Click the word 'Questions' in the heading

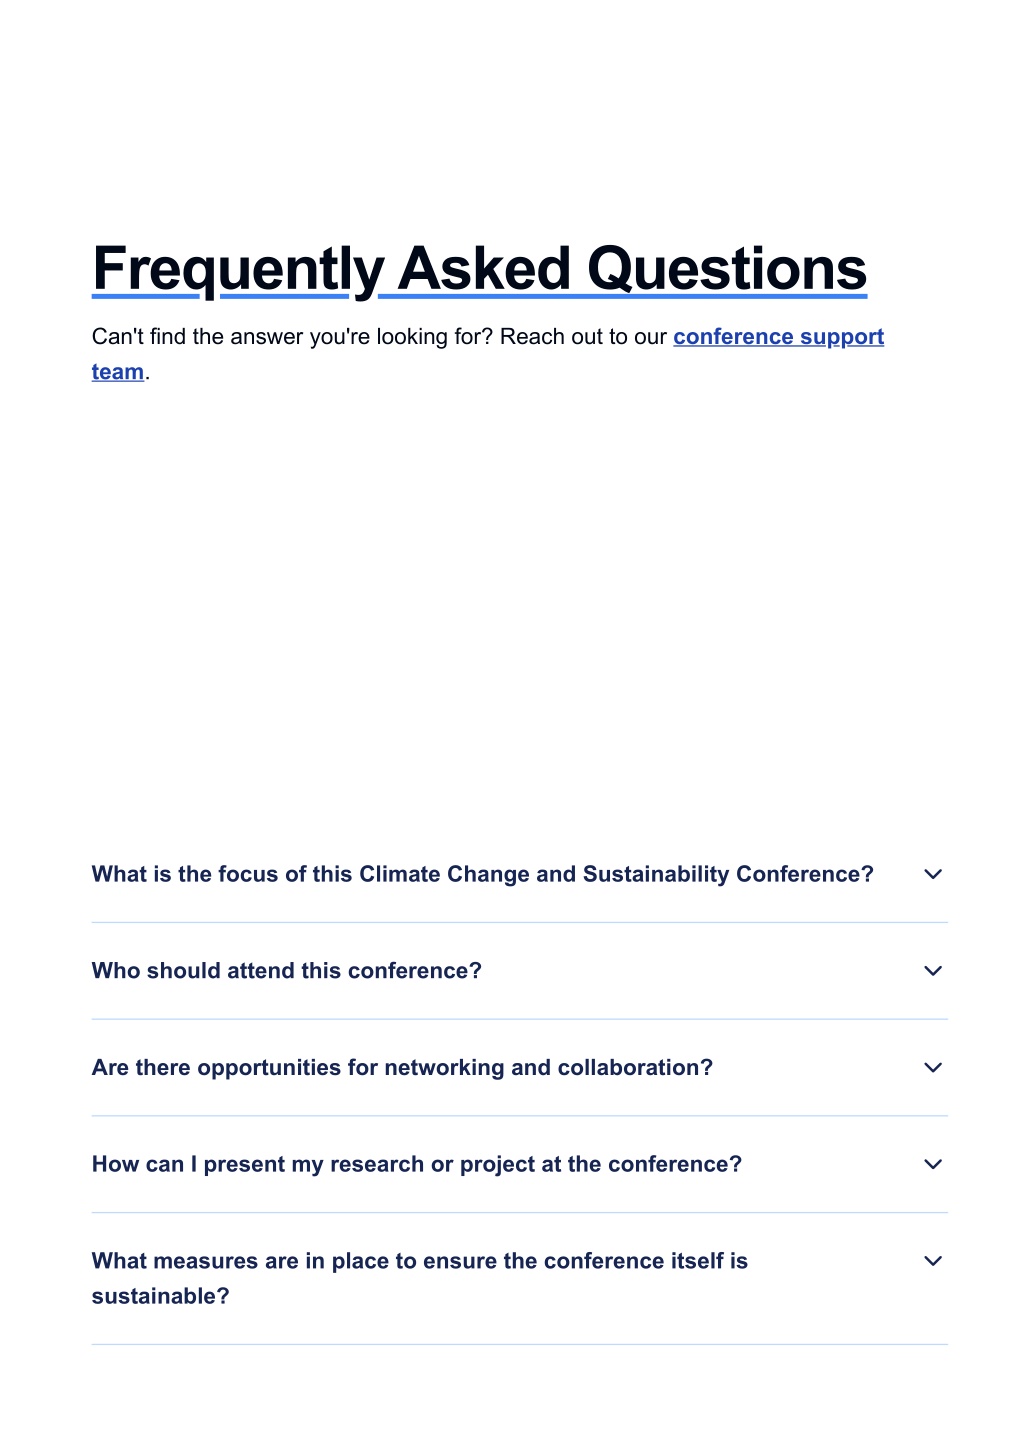click(x=727, y=269)
